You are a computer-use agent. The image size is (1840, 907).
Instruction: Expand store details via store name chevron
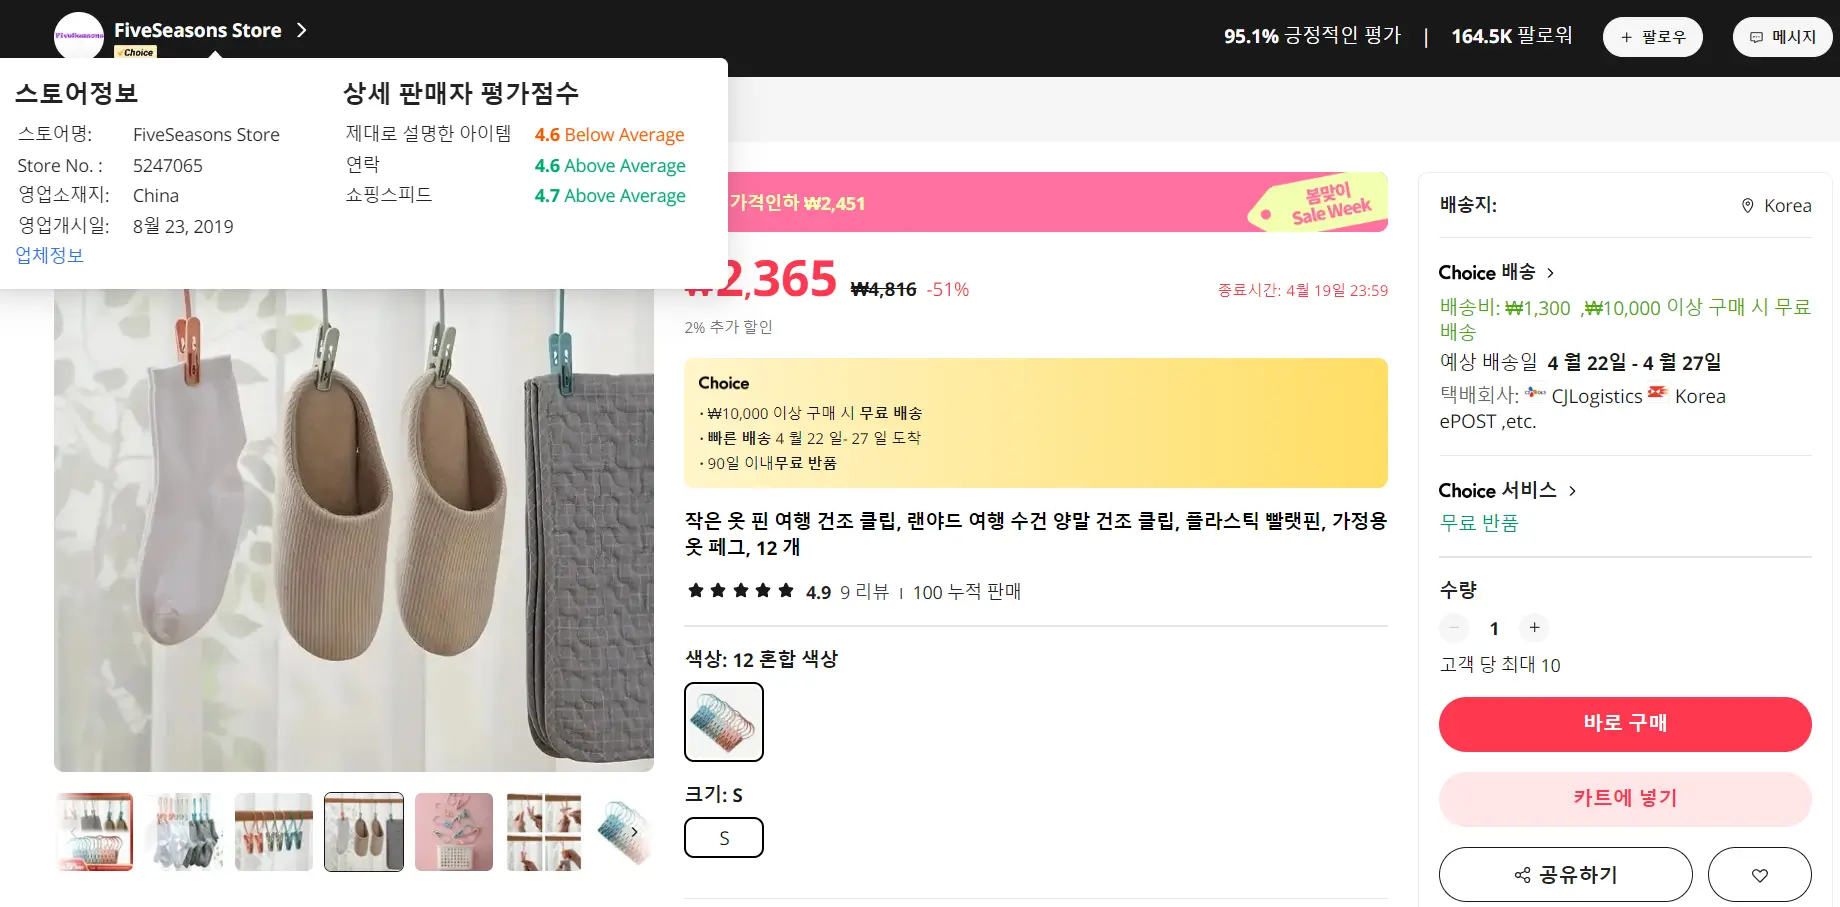click(x=302, y=31)
